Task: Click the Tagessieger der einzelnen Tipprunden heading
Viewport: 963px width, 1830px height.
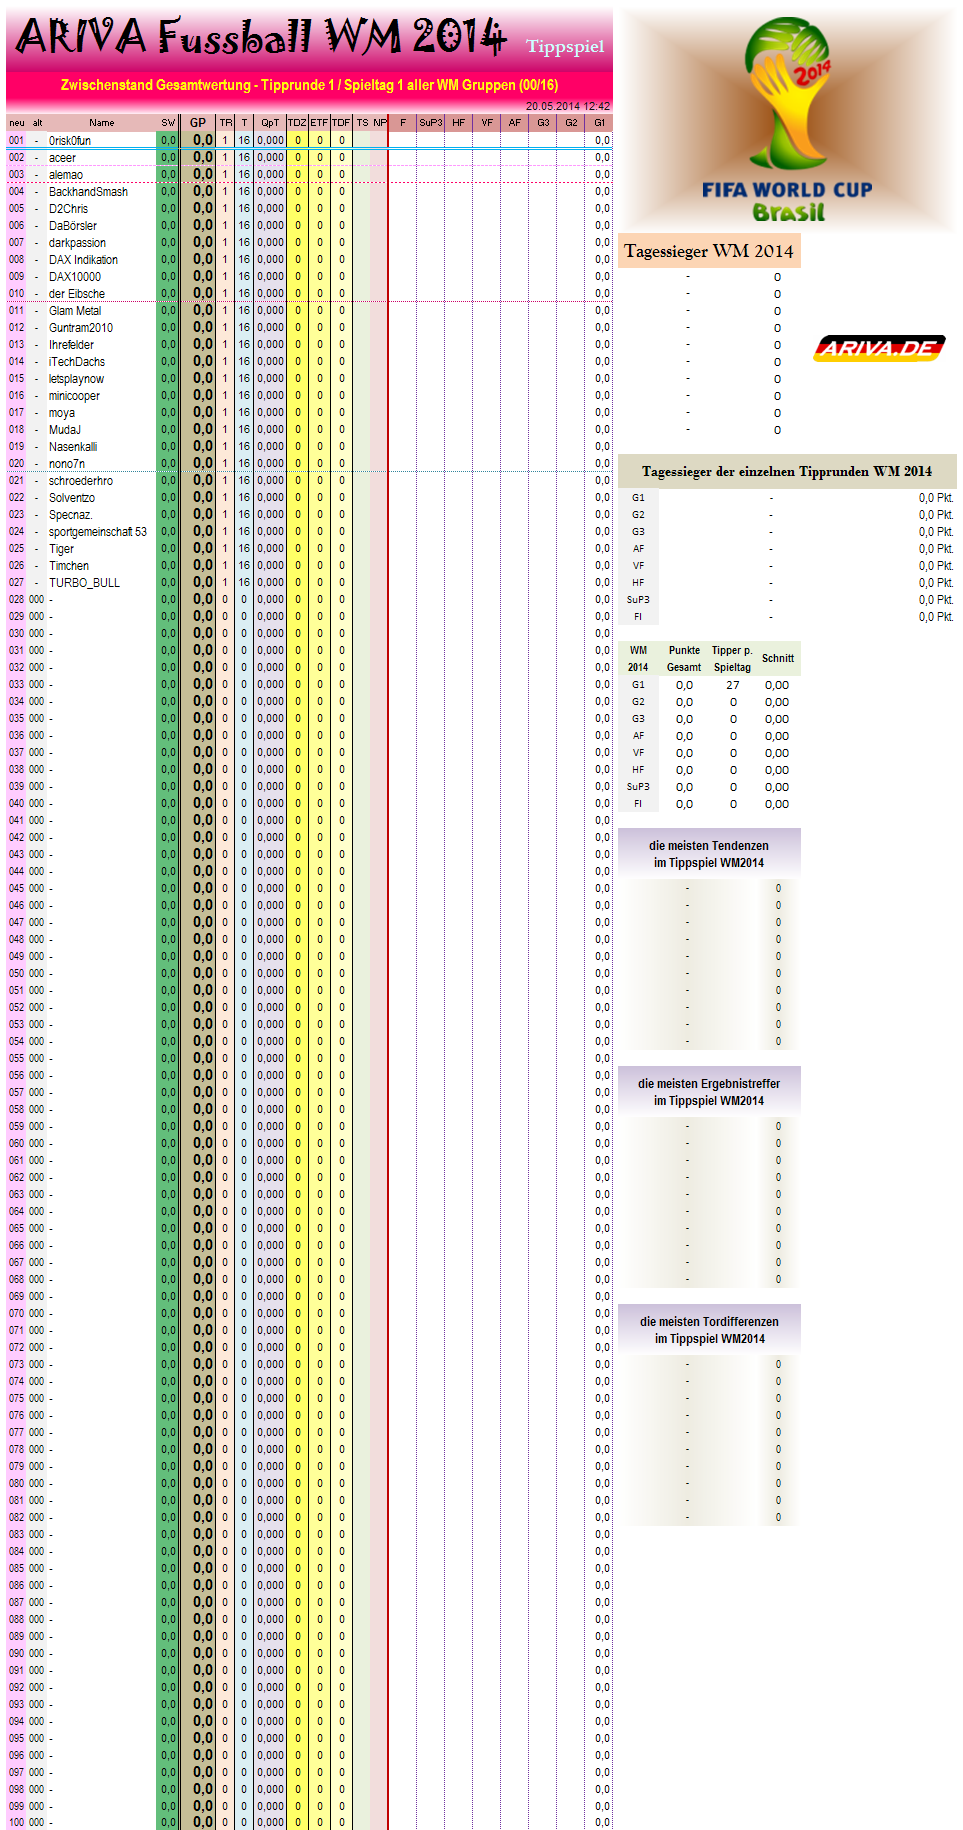Action: point(786,471)
